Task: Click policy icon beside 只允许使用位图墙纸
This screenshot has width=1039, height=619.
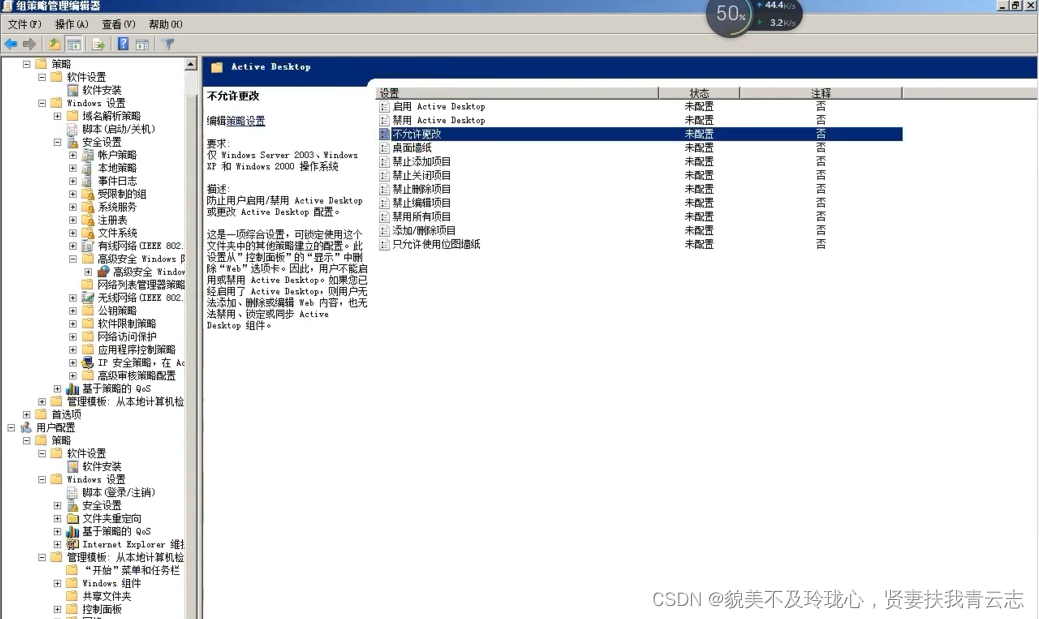Action: (x=384, y=245)
